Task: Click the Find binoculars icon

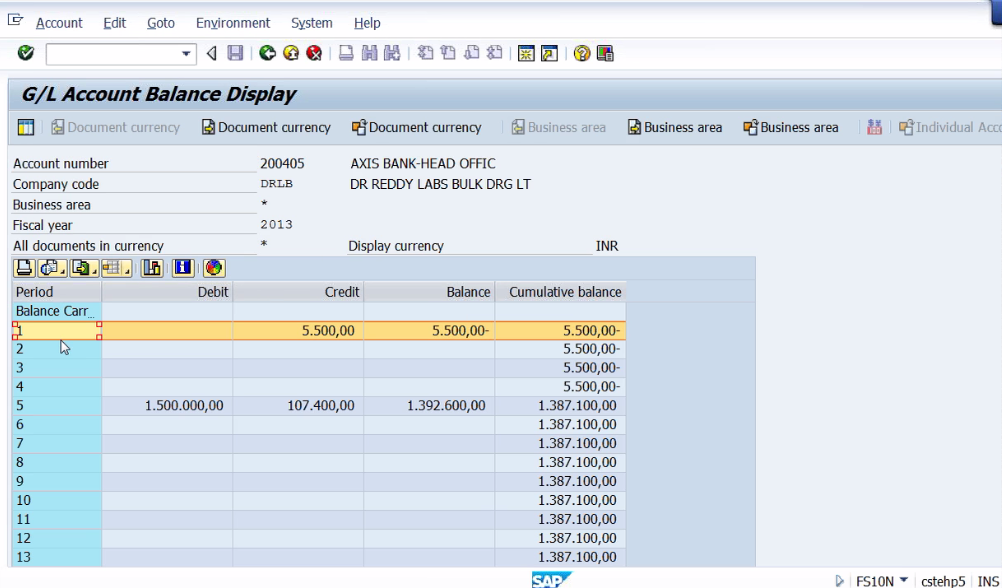Action: point(369,53)
